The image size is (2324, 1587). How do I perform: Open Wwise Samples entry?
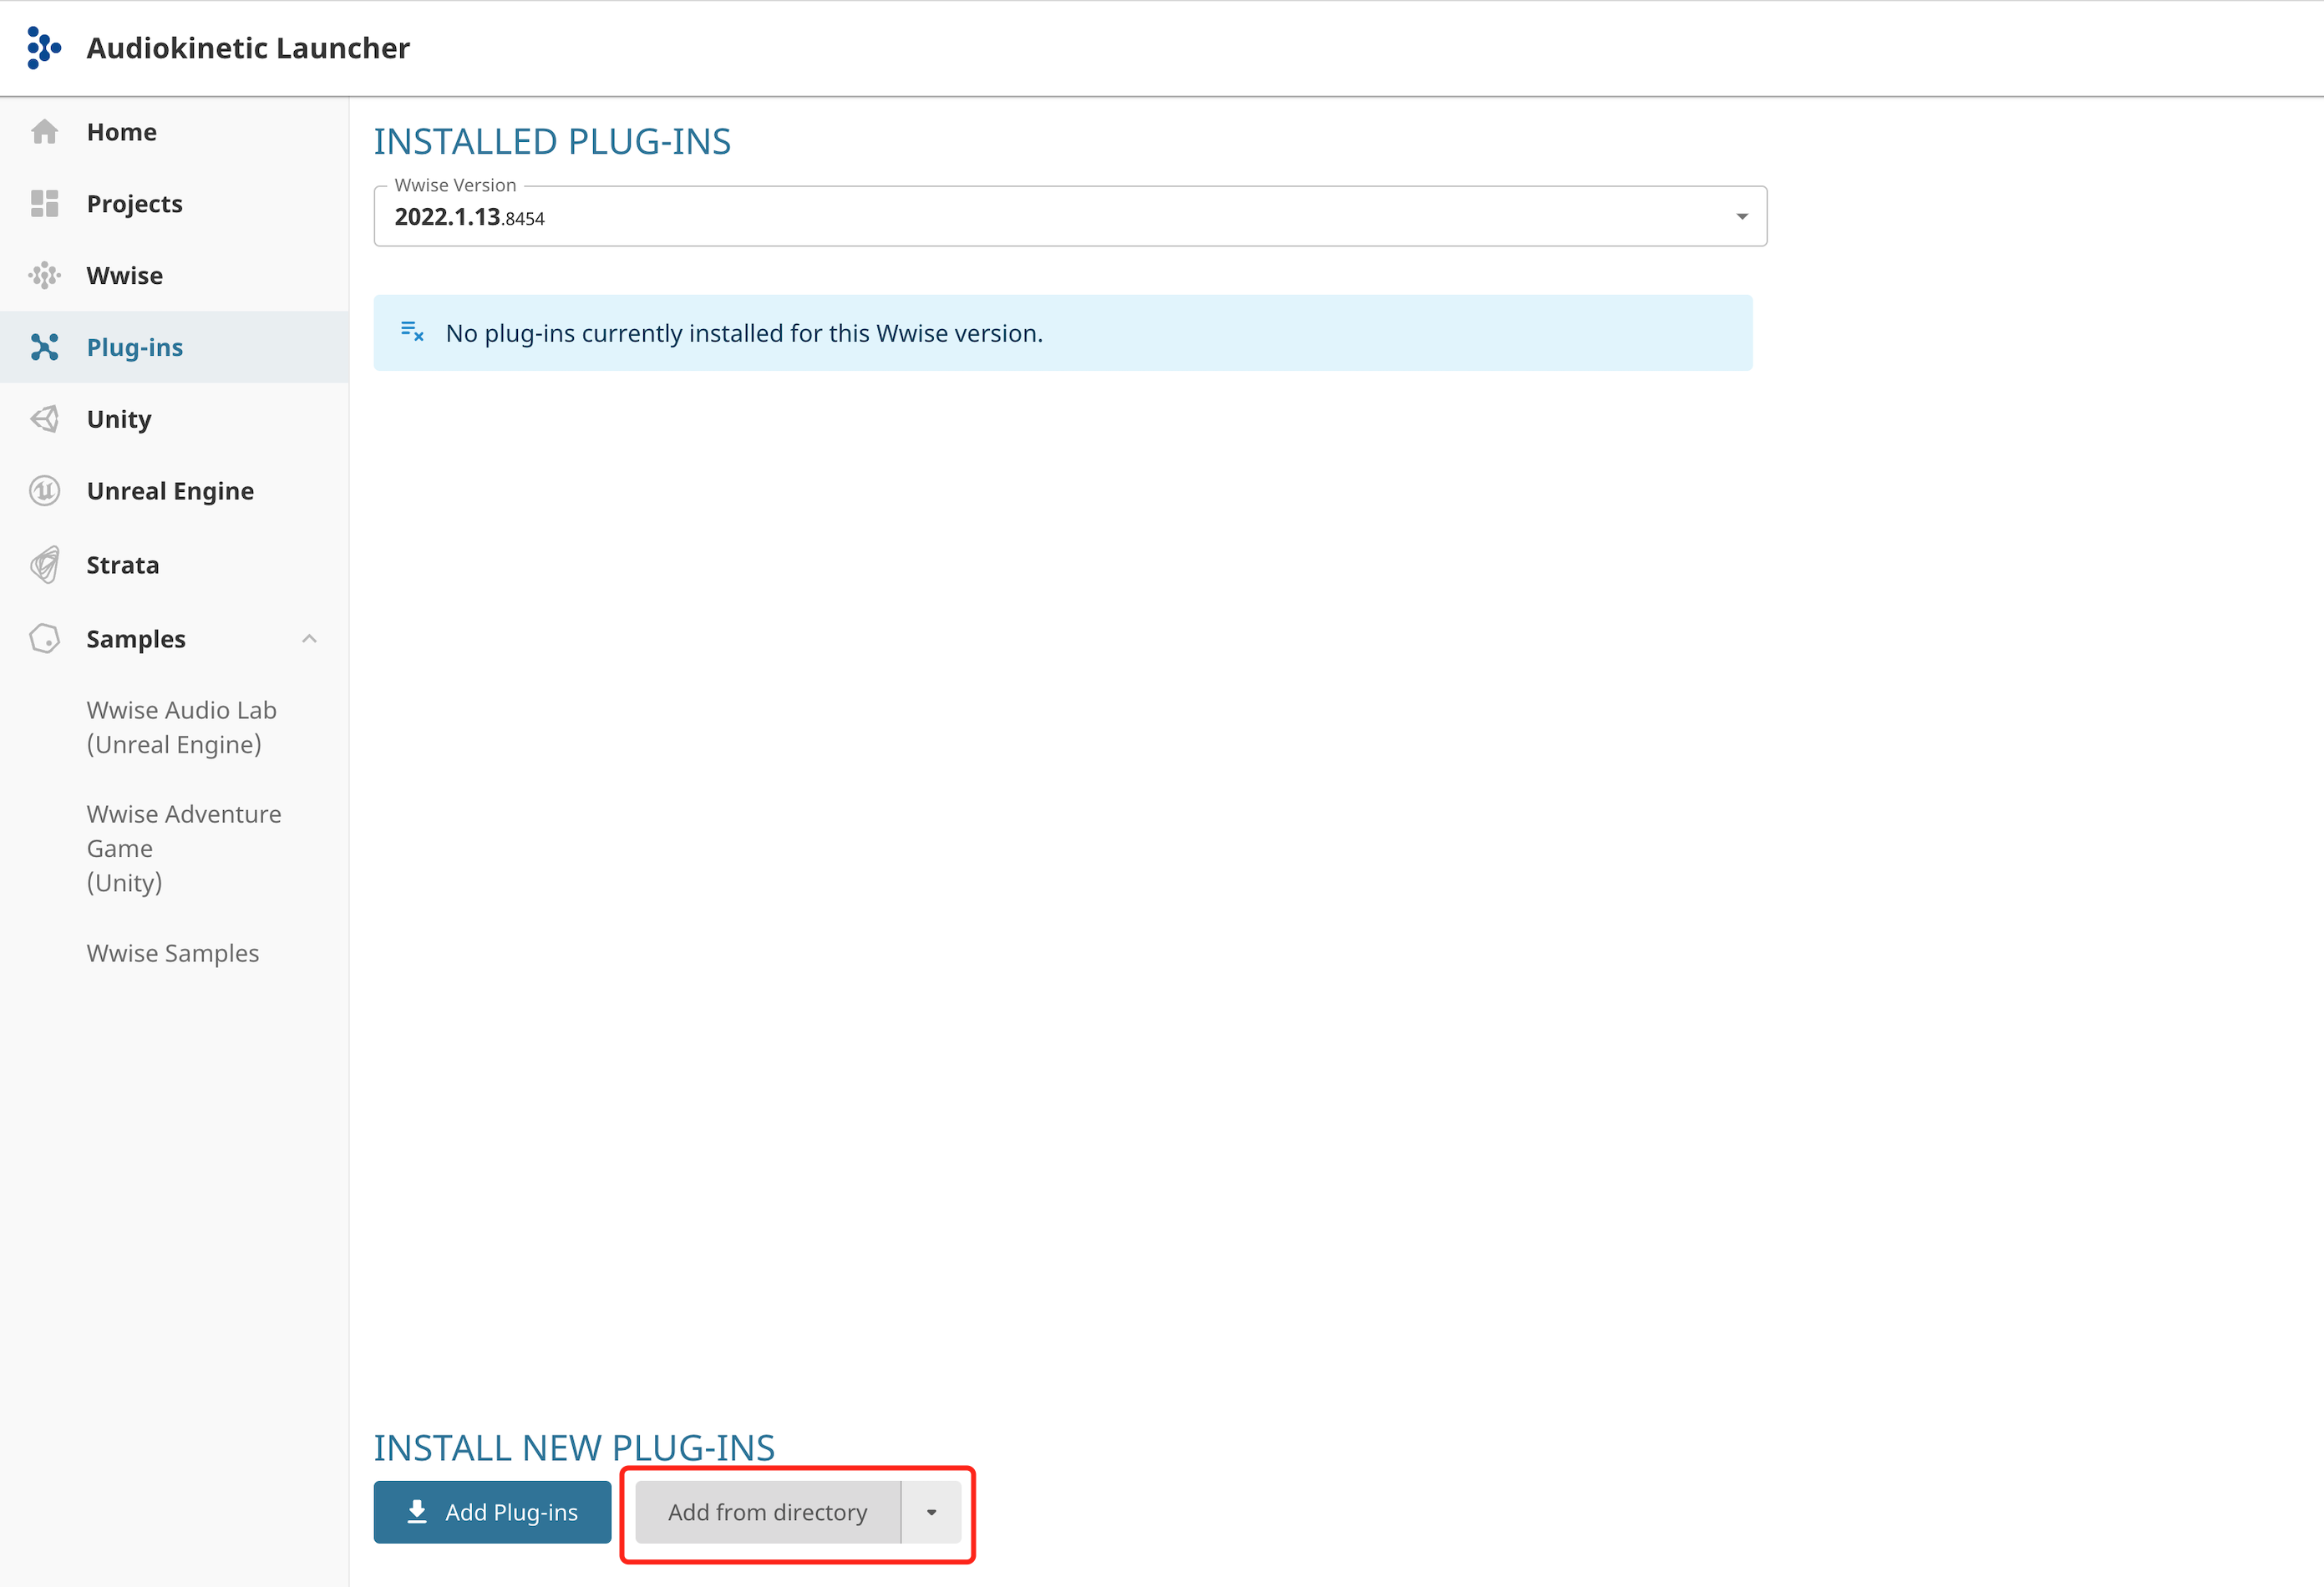coord(173,953)
